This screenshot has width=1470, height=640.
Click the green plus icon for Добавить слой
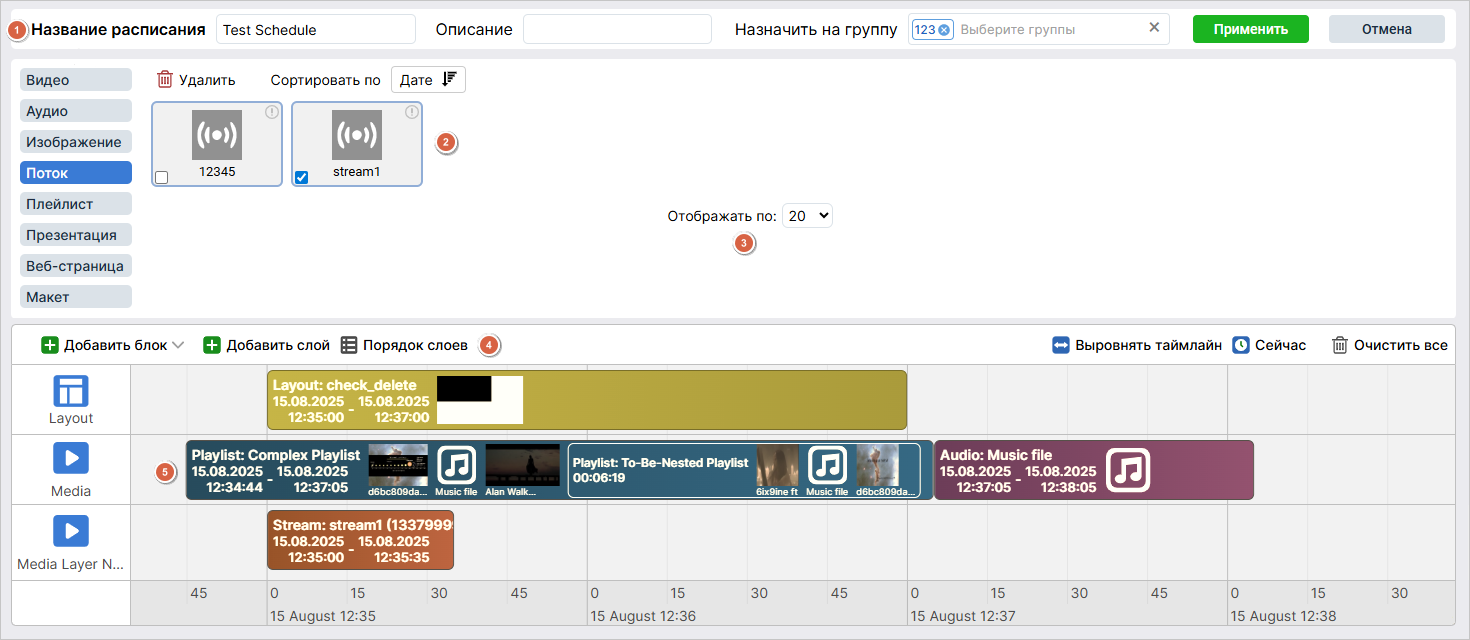pyautogui.click(x=212, y=345)
